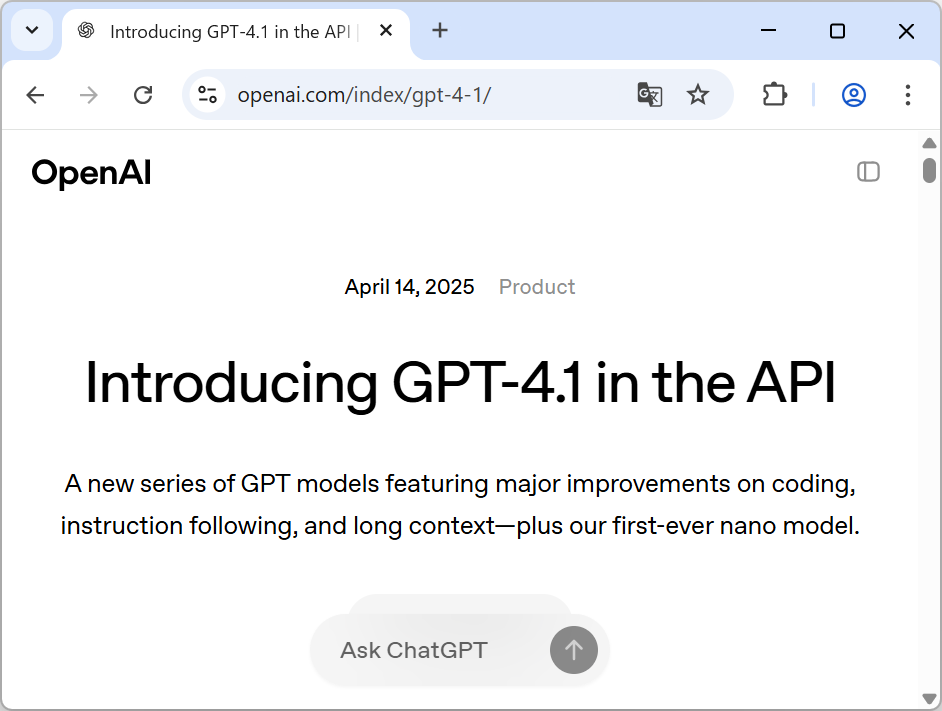
Task: Toggle the bookmark star for this page
Action: 697,94
